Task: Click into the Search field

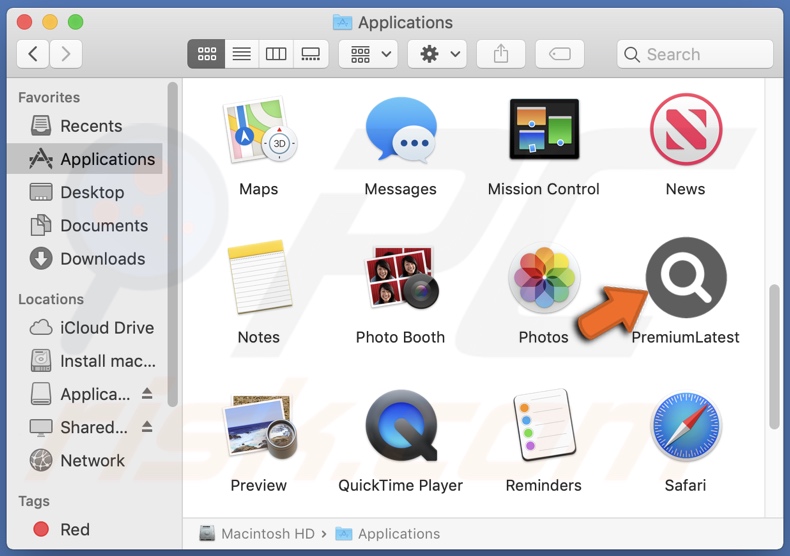Action: click(x=695, y=54)
